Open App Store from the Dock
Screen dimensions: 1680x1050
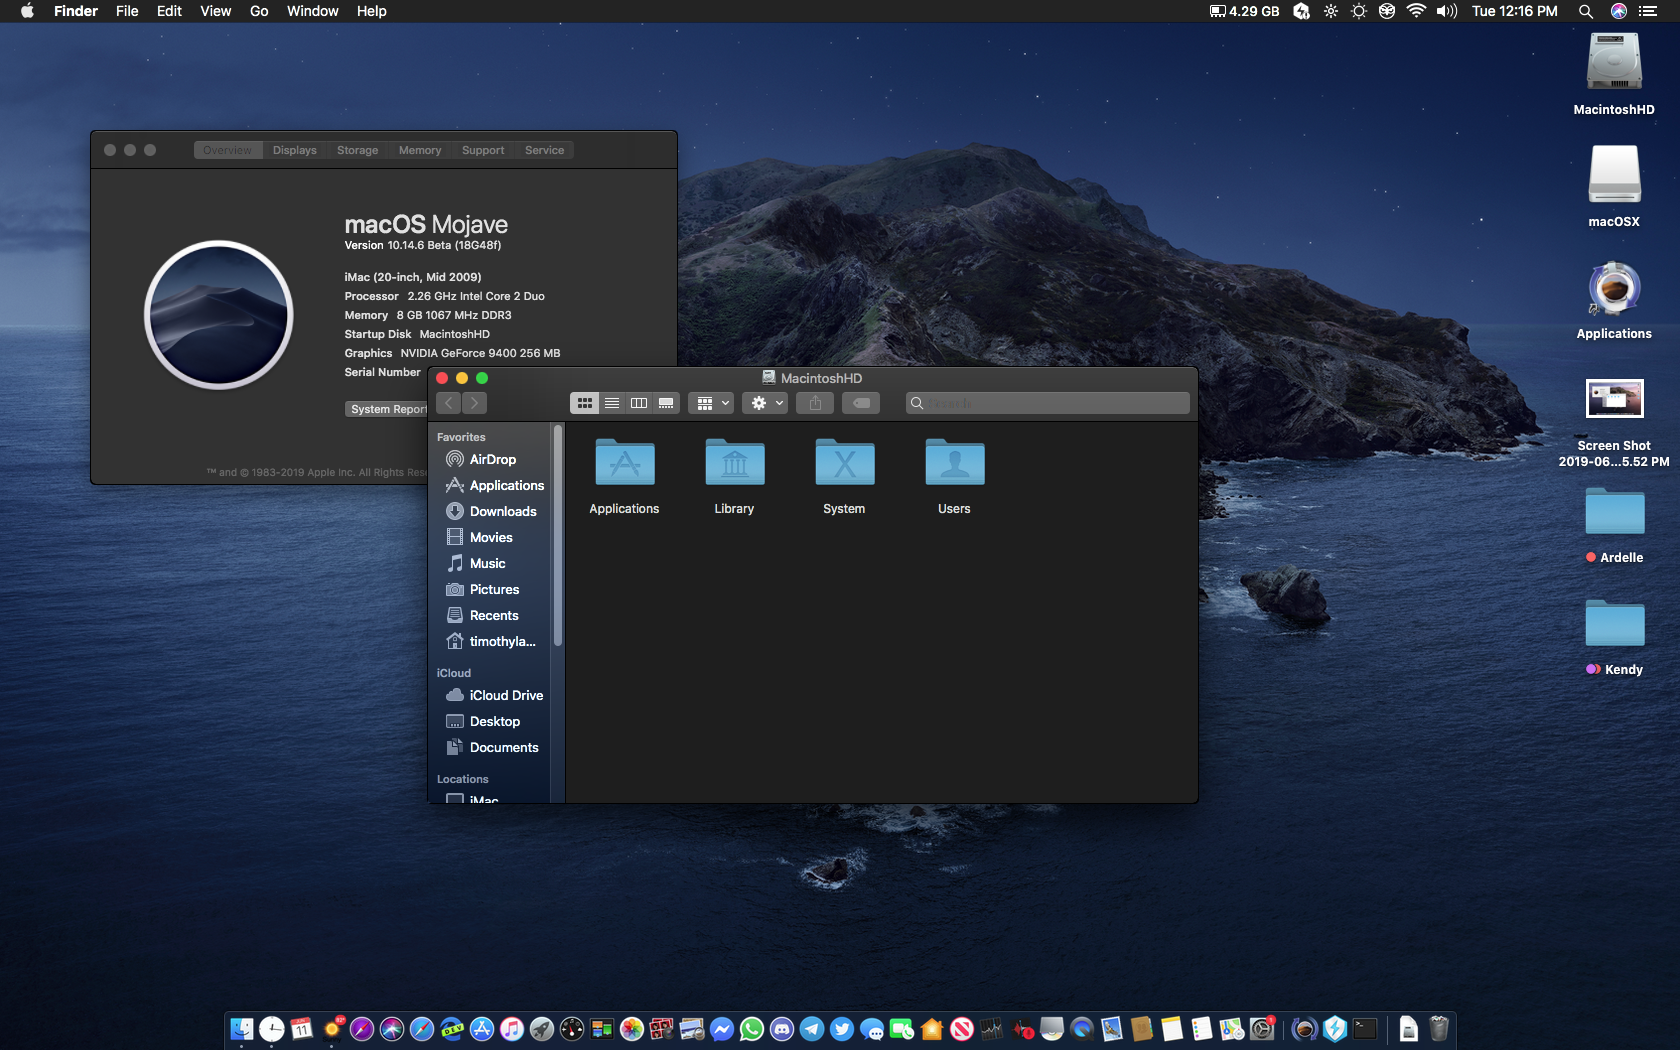point(482,1029)
